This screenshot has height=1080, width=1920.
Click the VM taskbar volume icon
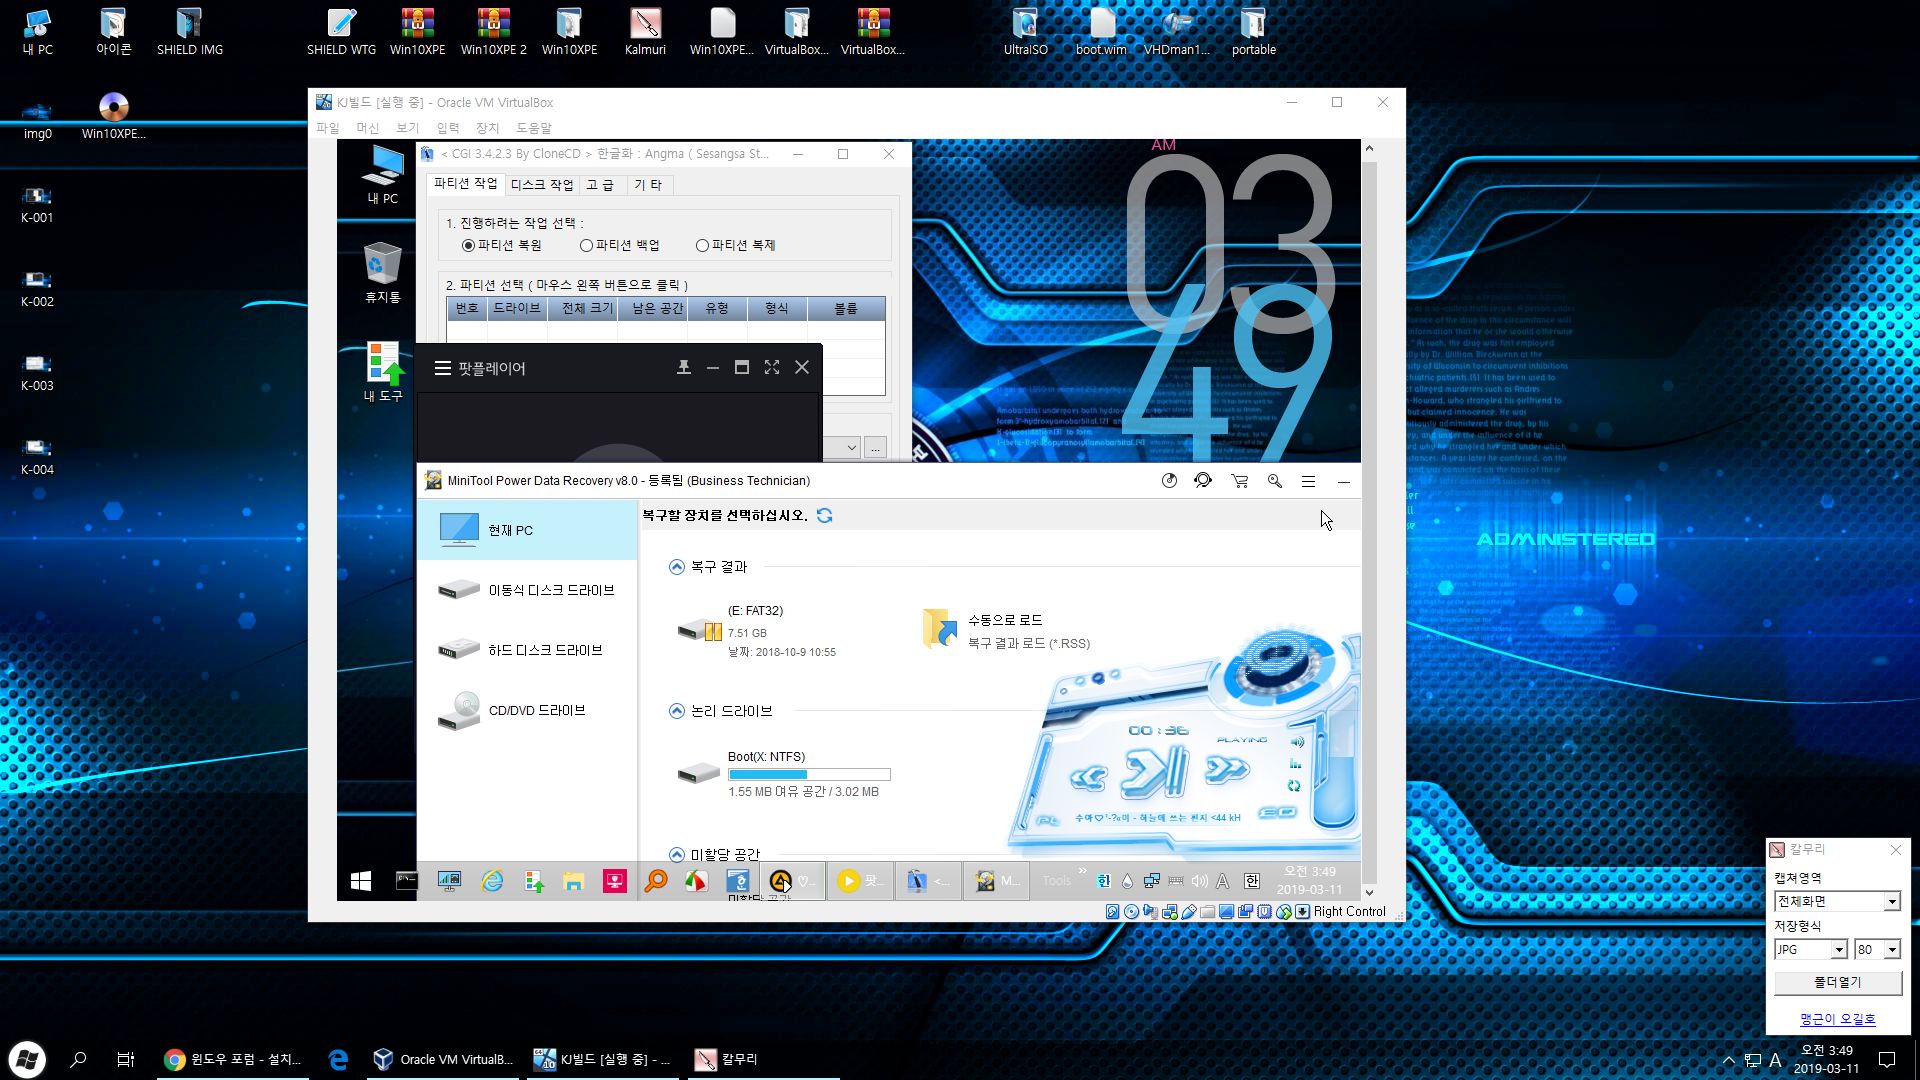coord(1199,881)
